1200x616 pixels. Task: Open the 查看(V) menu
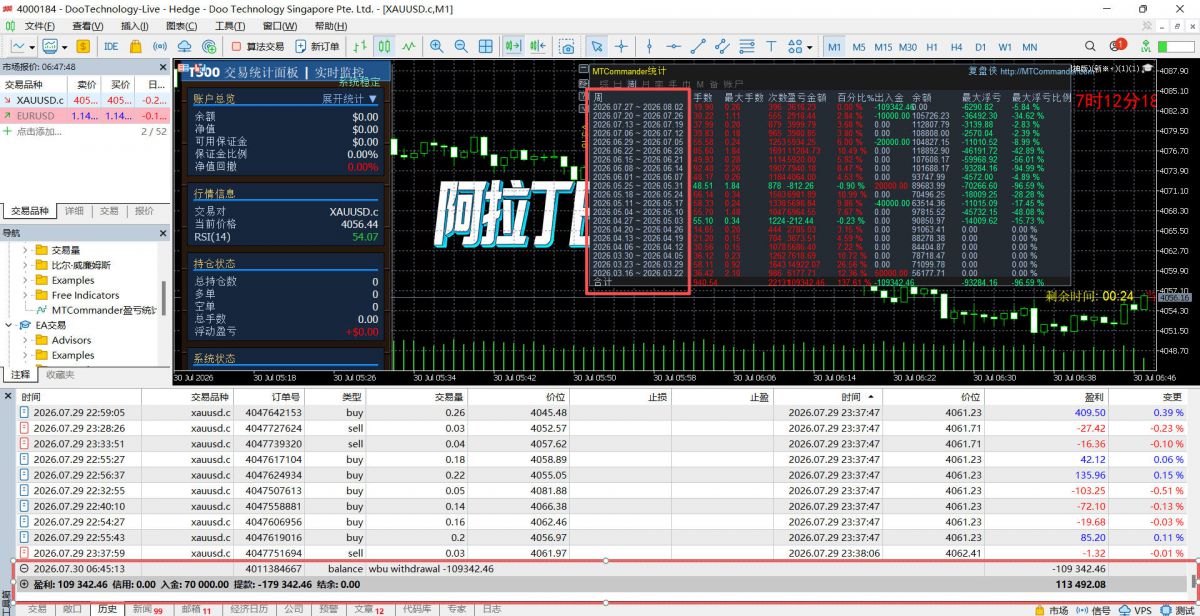(x=87, y=26)
